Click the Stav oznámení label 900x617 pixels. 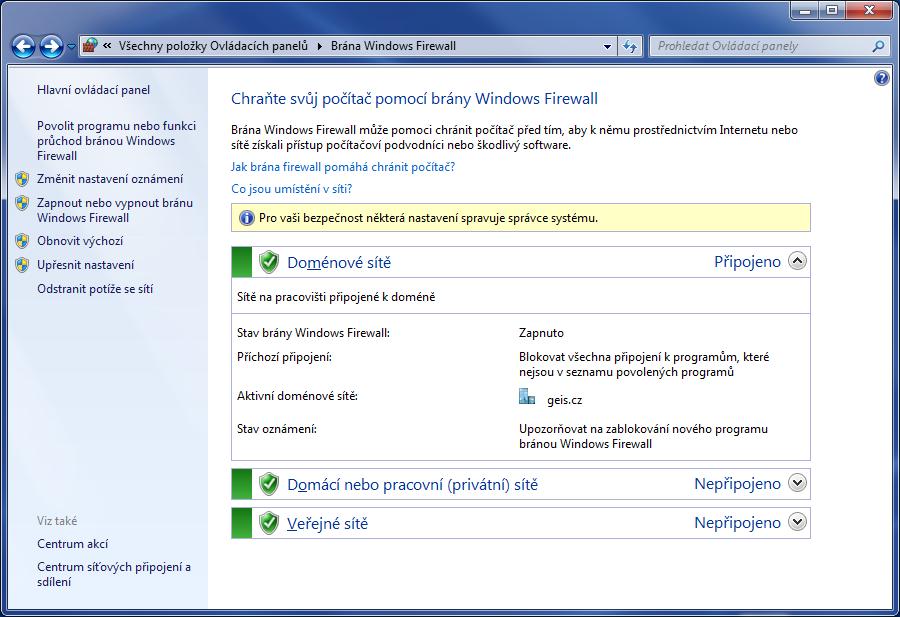pyautogui.click(x=277, y=429)
